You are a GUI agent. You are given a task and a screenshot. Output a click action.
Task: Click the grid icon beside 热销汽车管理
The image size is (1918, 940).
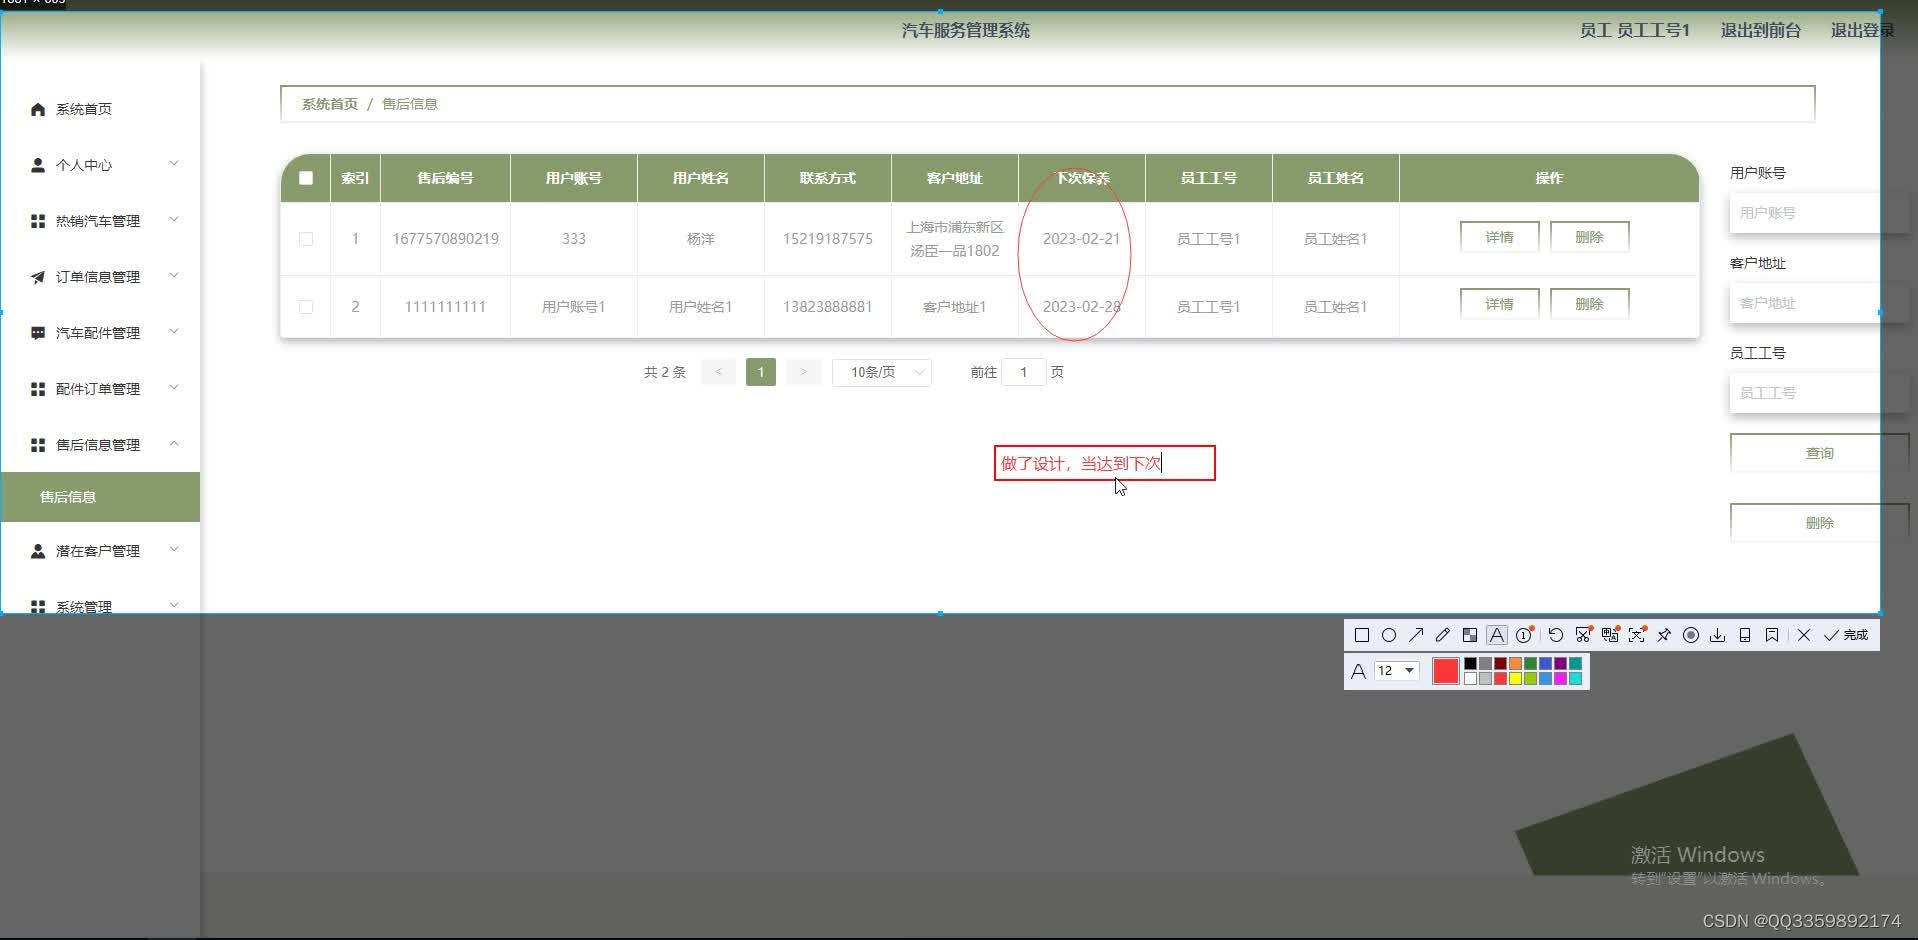pyautogui.click(x=38, y=221)
